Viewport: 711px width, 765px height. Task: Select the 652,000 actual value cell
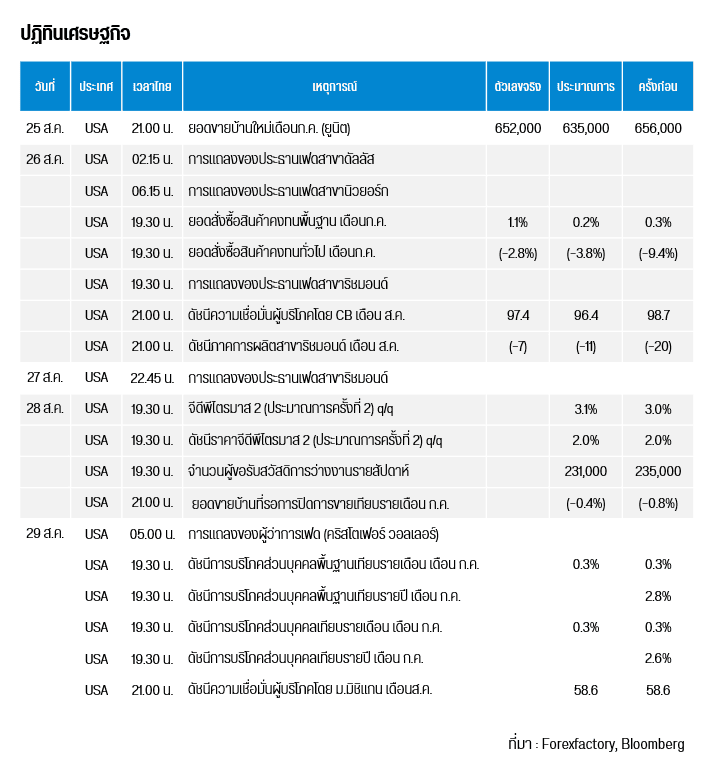tap(517, 128)
